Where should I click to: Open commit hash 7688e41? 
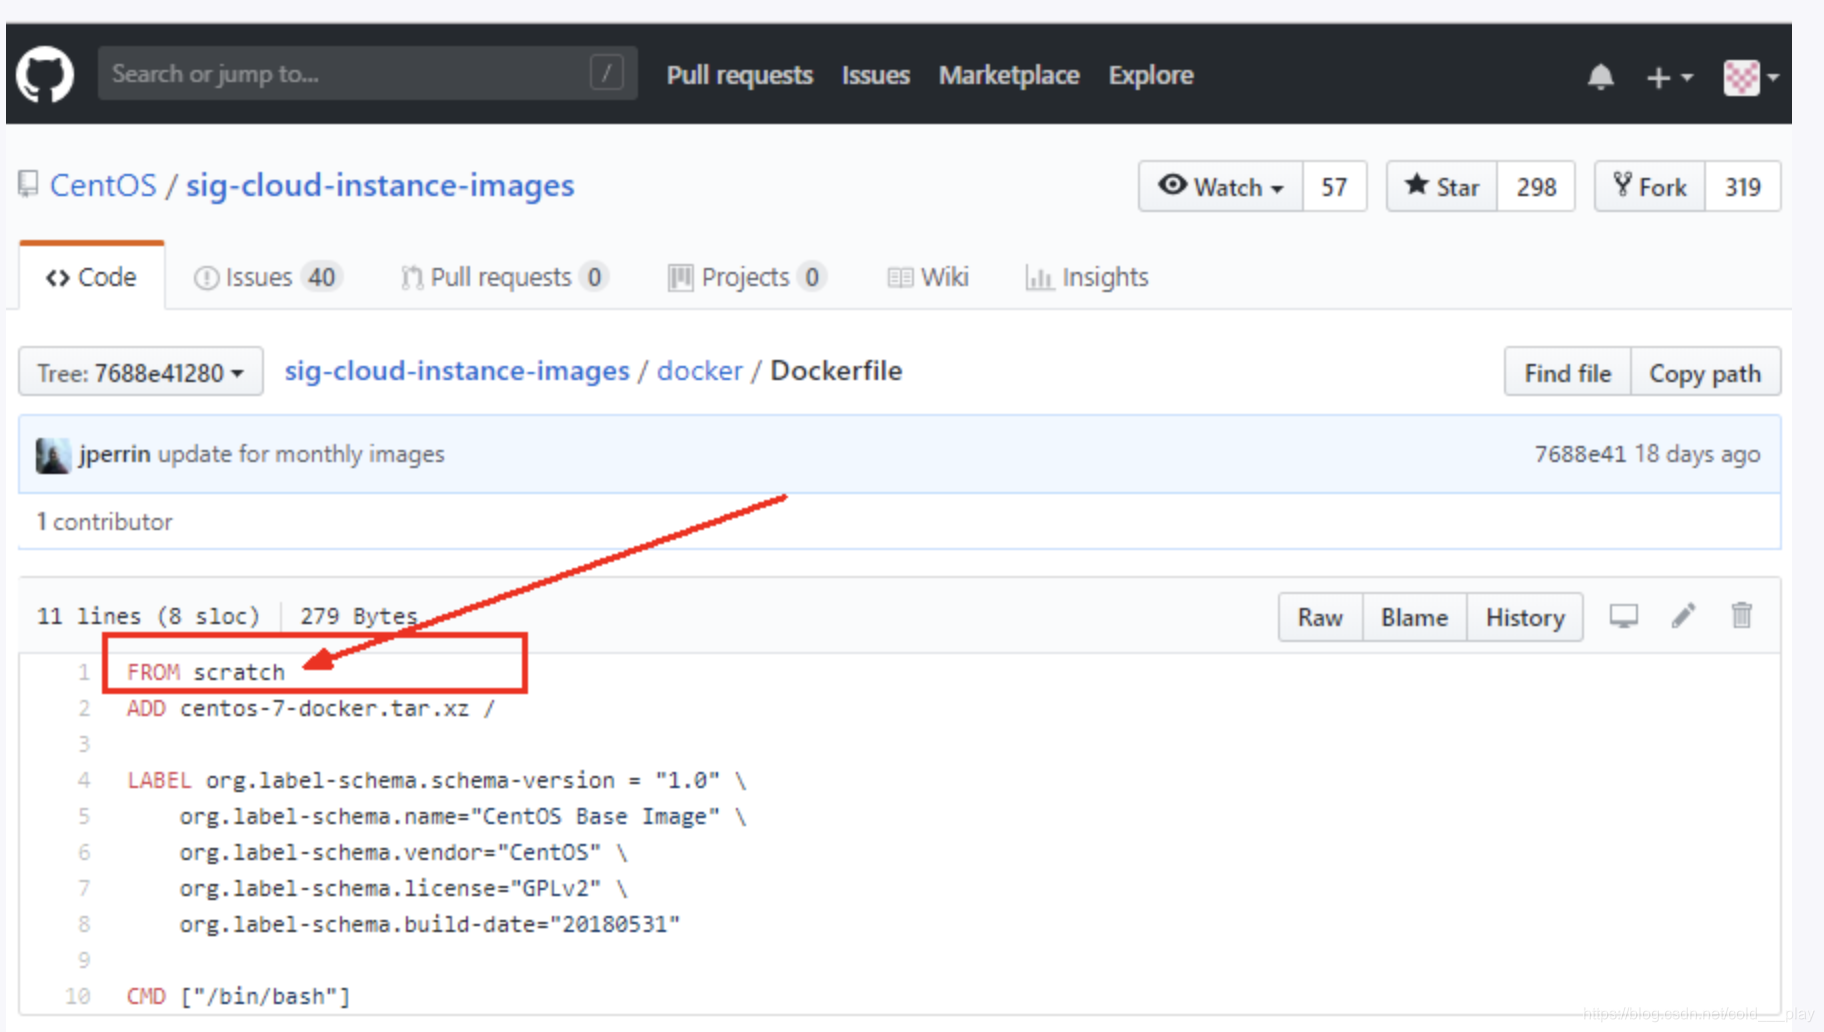1580,454
